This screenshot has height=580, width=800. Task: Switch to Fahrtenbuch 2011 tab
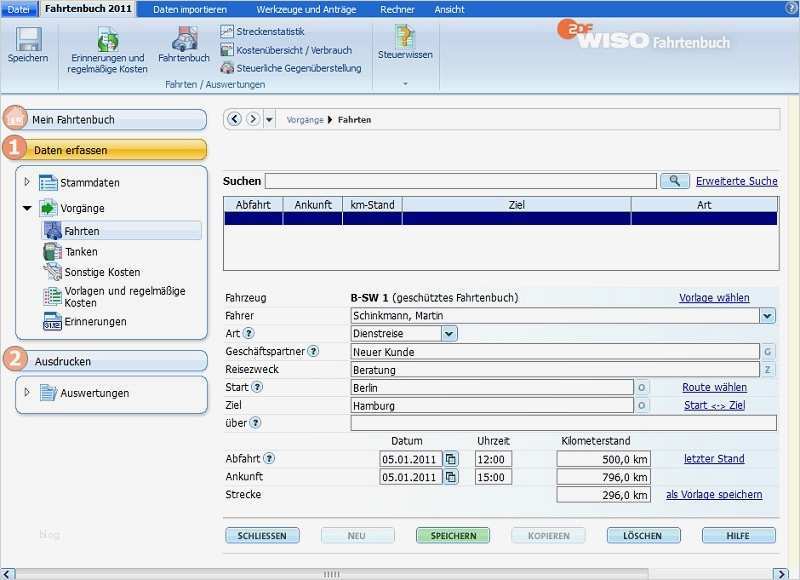coord(88,9)
